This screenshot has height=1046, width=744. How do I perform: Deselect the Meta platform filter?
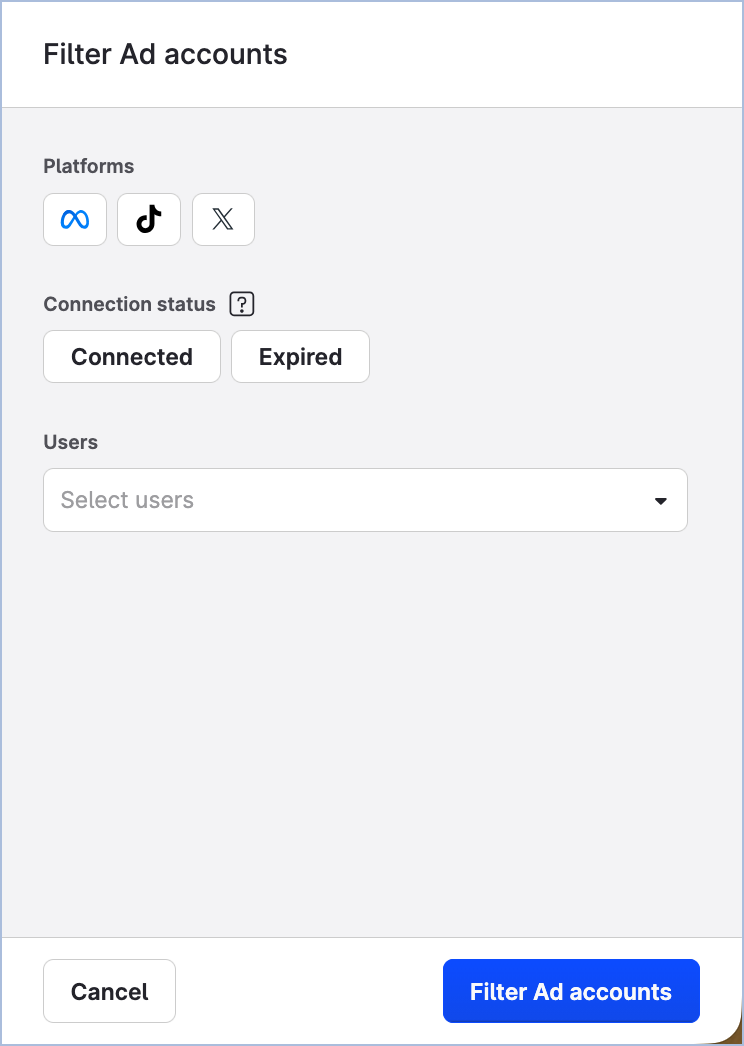pyautogui.click(x=74, y=219)
